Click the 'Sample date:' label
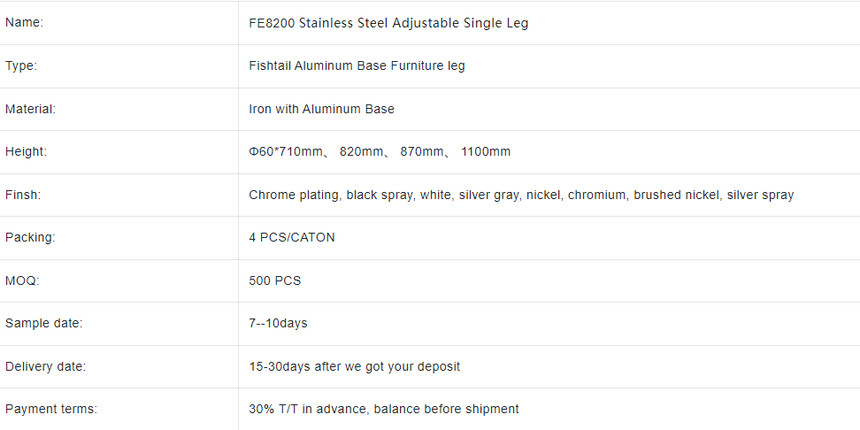Image resolution: width=860 pixels, height=430 pixels. (x=44, y=324)
